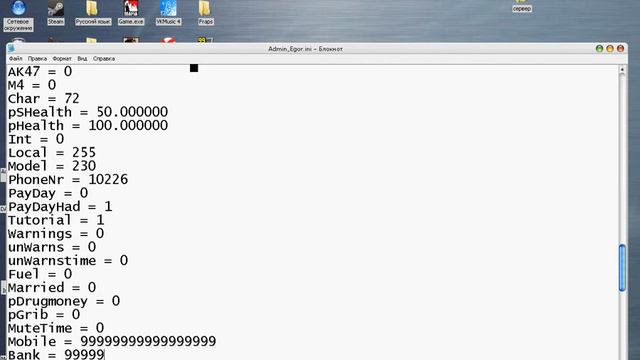Screen dimensions: 640x360
Task: Click the 'MuteTime = 0' line
Action: [x=56, y=328]
